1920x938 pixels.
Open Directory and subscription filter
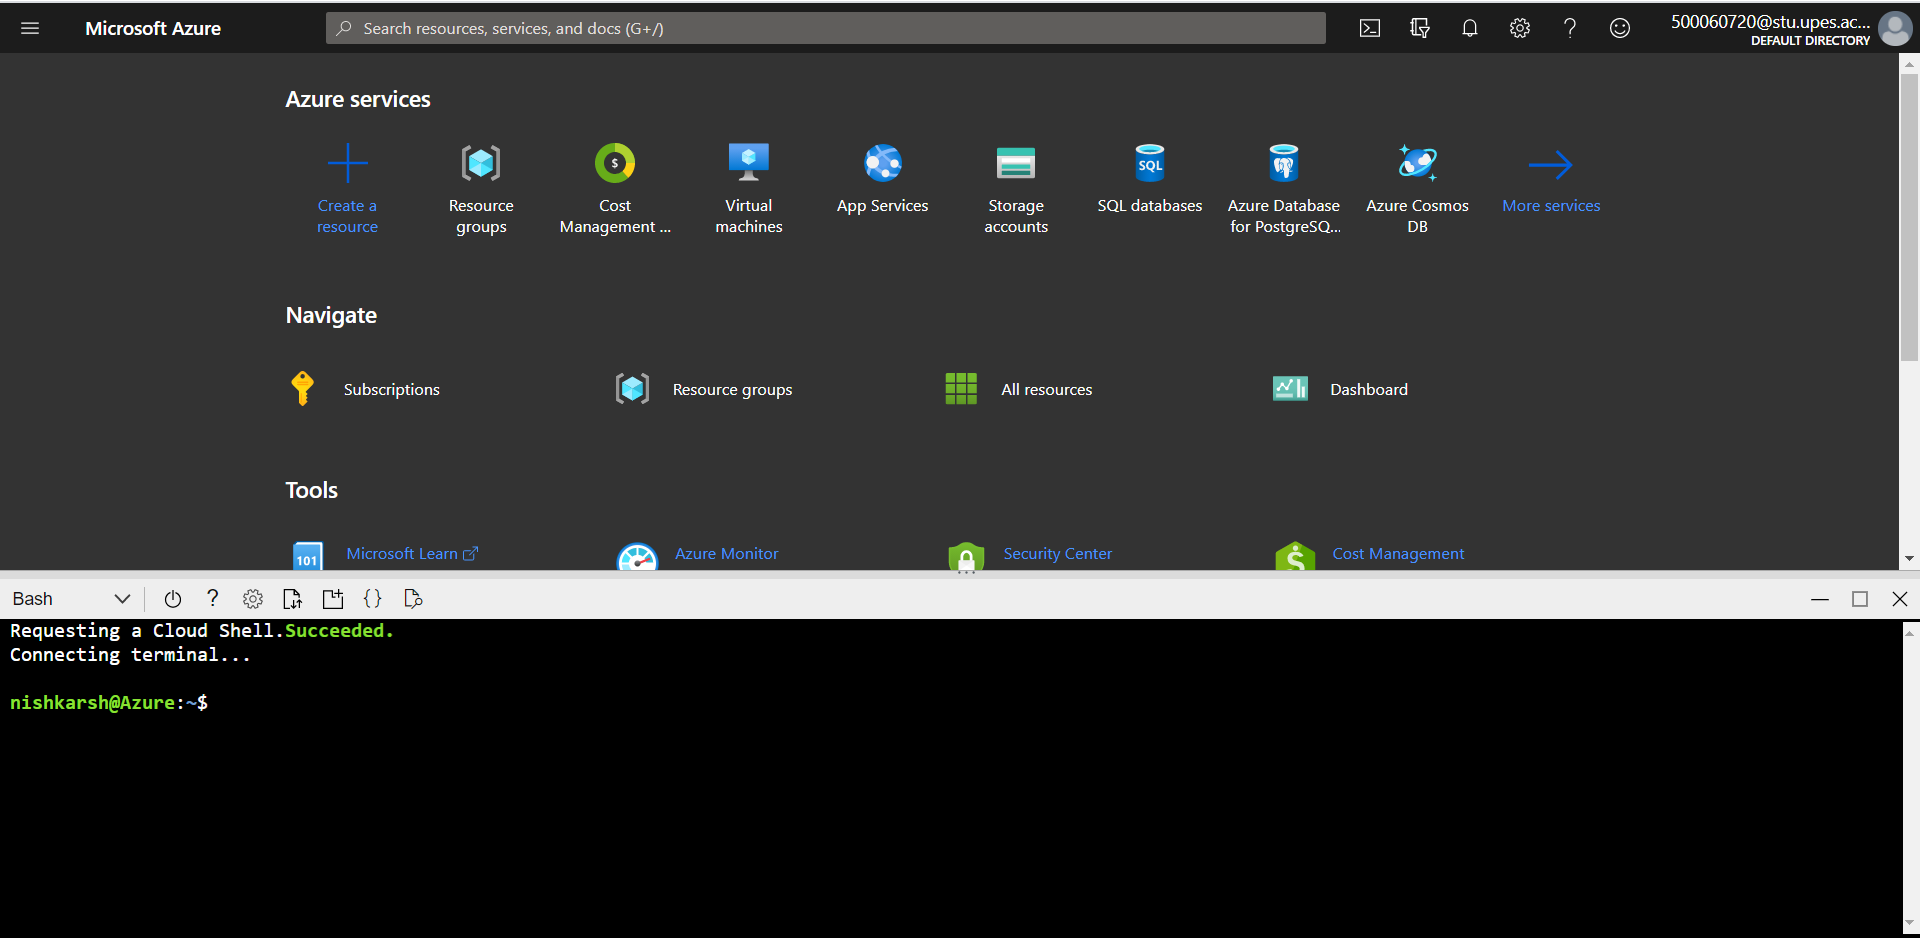1420,28
